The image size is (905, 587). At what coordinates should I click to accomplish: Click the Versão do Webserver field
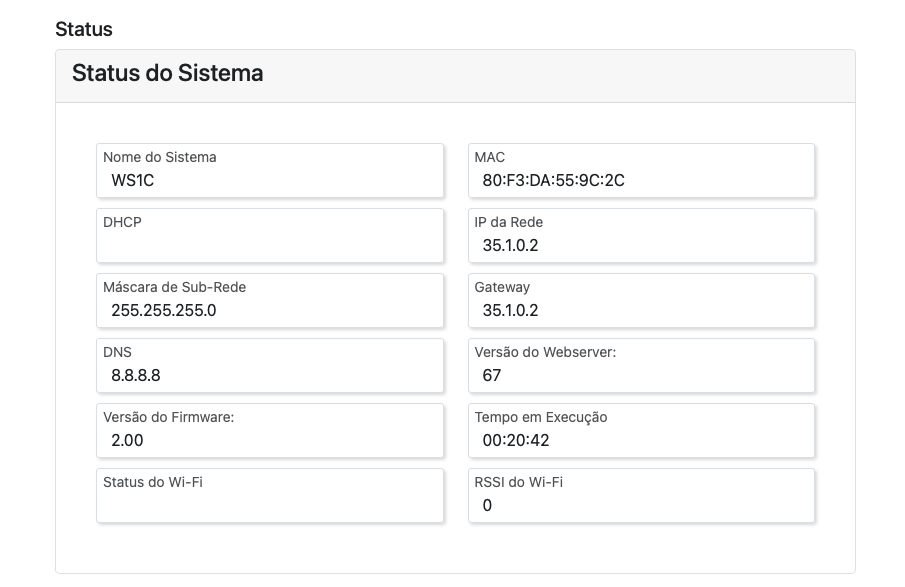[641, 365]
